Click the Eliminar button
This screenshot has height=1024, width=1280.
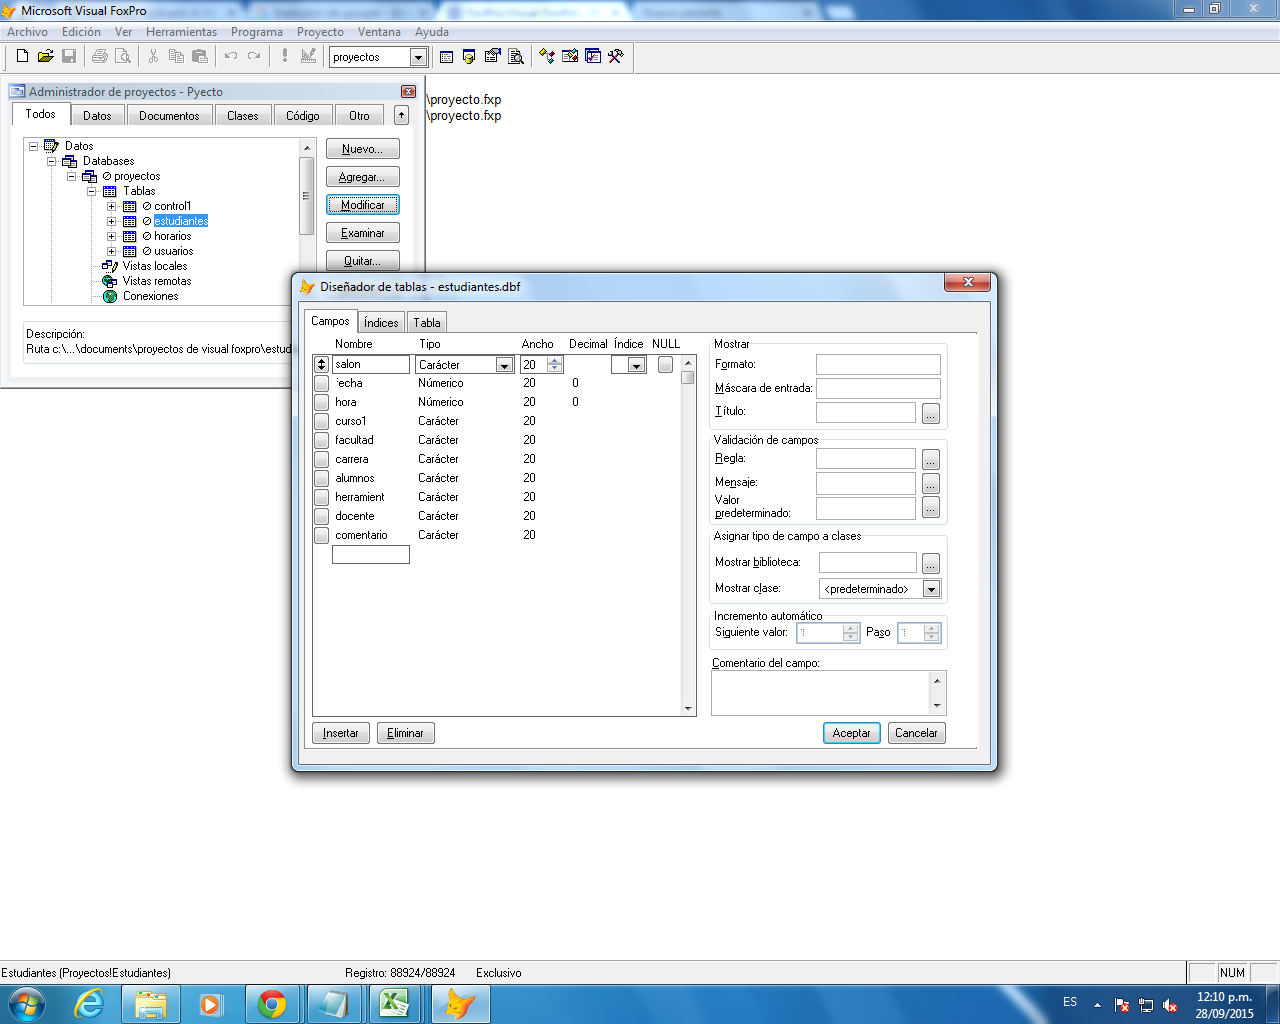(x=405, y=733)
